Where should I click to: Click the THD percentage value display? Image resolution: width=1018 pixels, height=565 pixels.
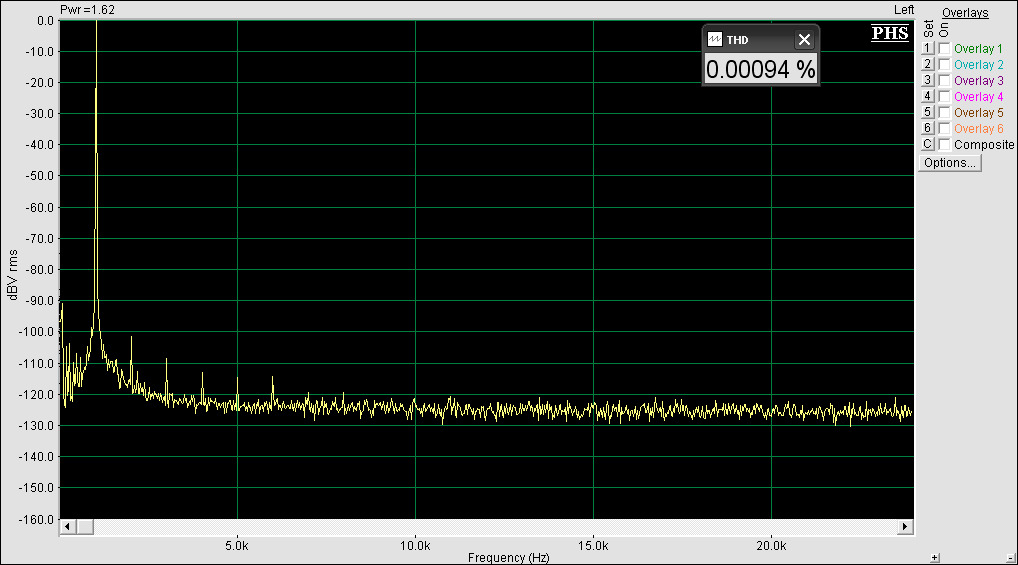(x=760, y=70)
